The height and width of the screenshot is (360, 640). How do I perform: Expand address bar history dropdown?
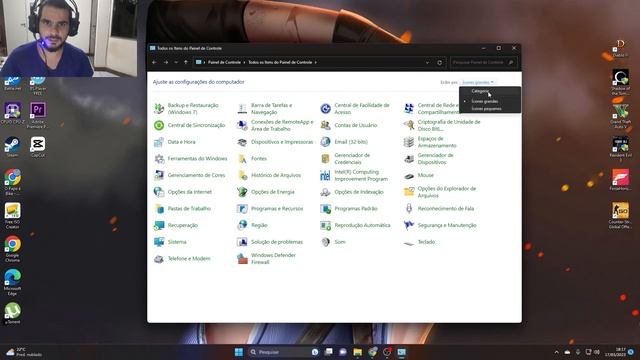coord(427,62)
